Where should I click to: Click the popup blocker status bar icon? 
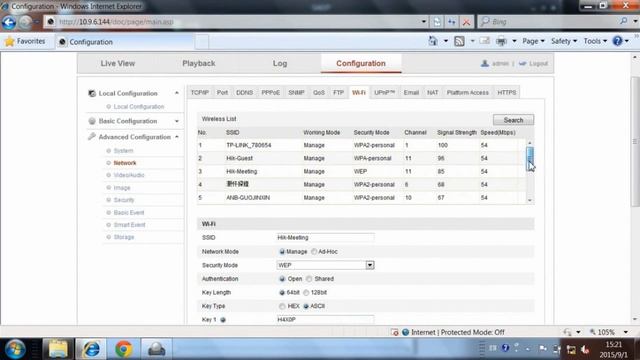pyautogui.click(x=394, y=332)
